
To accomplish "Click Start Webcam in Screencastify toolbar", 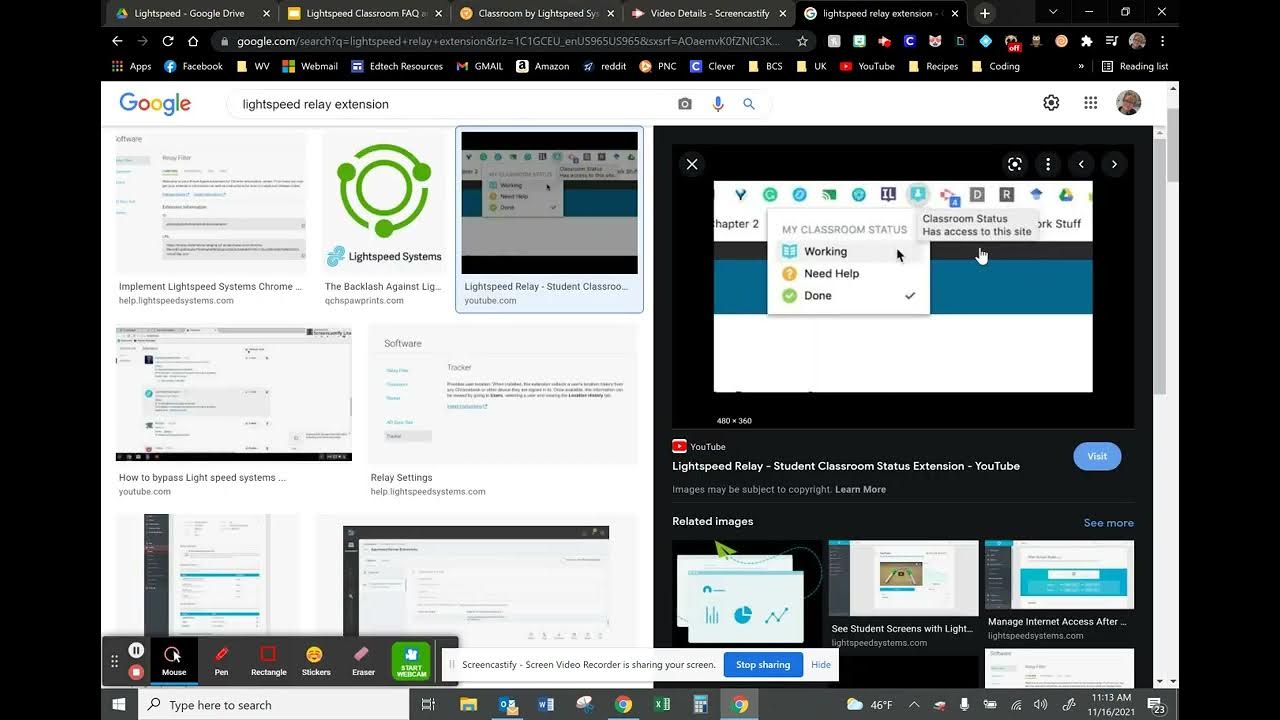I will tap(411, 661).
